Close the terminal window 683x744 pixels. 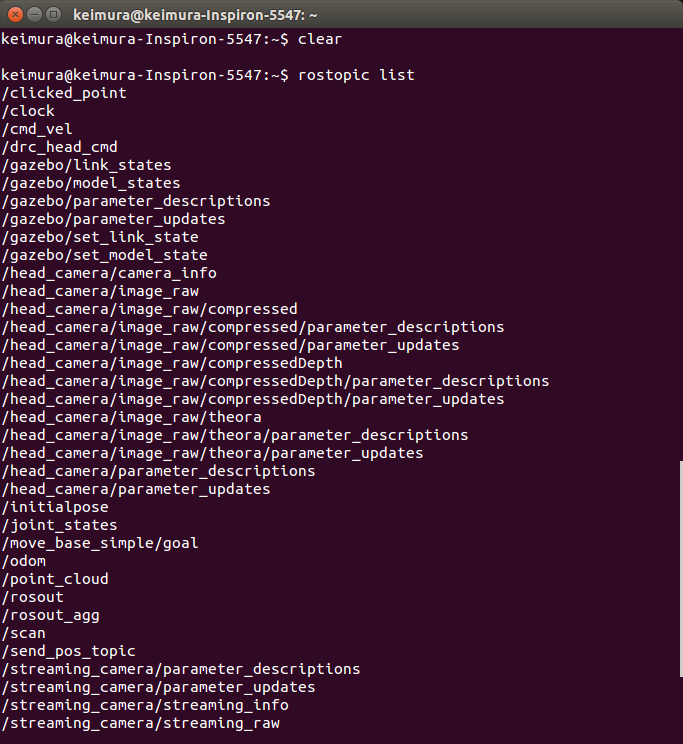[x=15, y=15]
